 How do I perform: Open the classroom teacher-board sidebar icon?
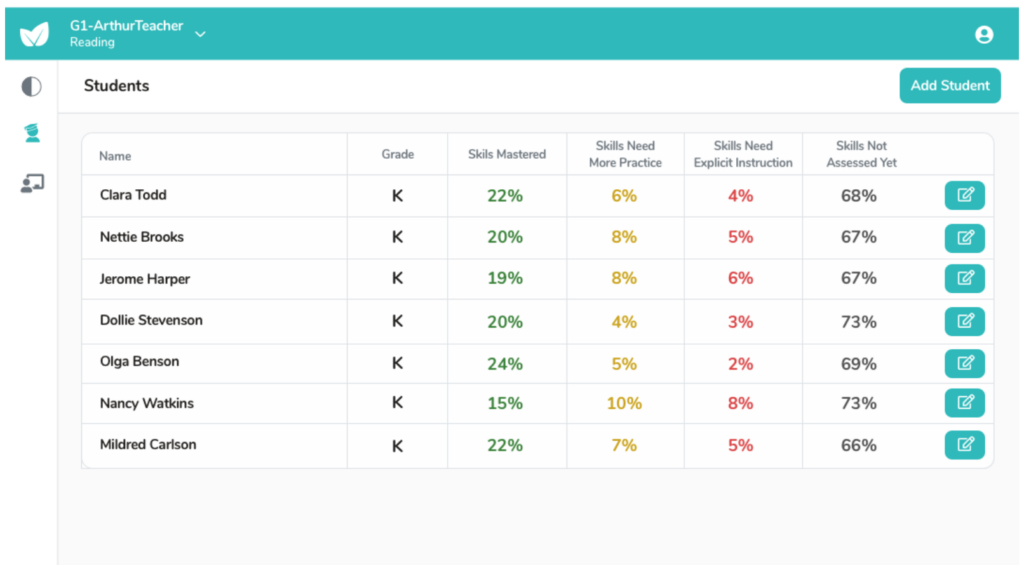32,183
